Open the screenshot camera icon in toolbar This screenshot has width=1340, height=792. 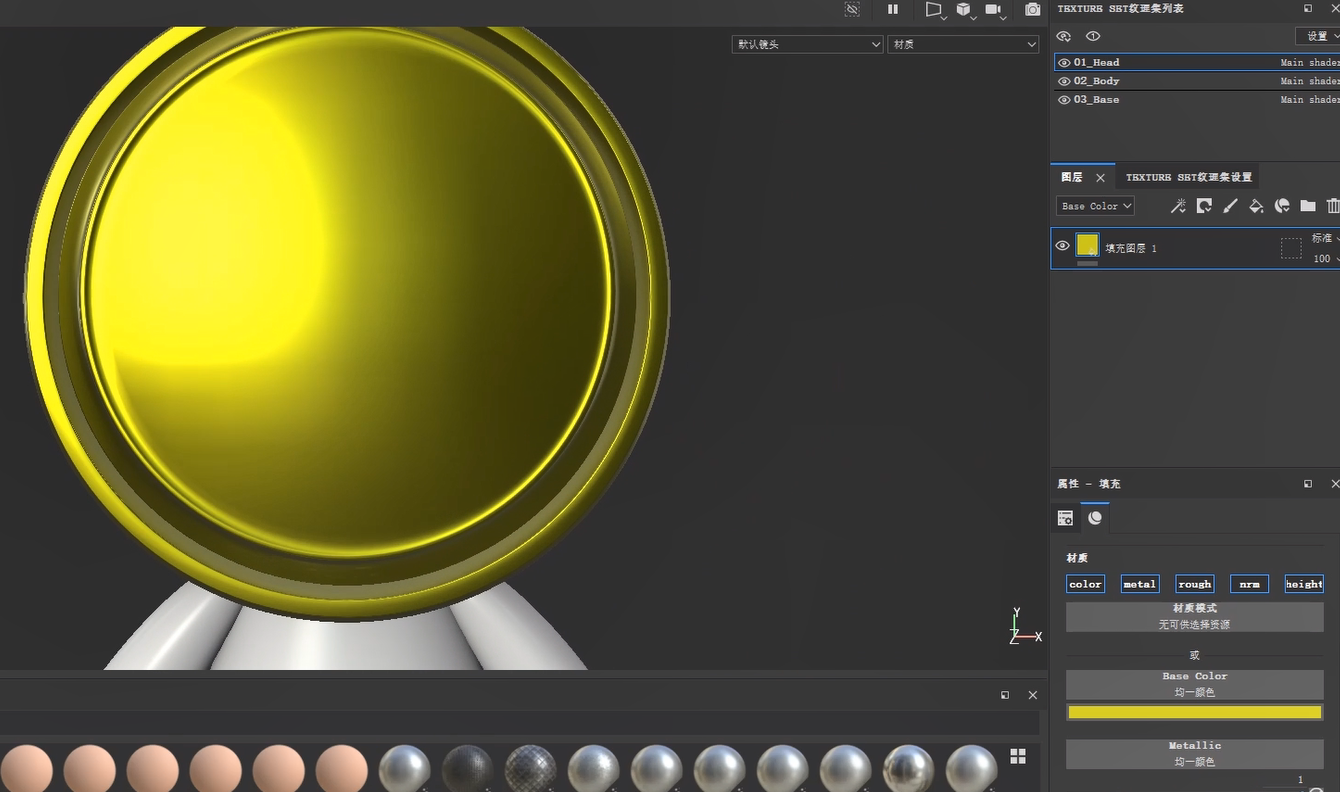pos(1033,10)
